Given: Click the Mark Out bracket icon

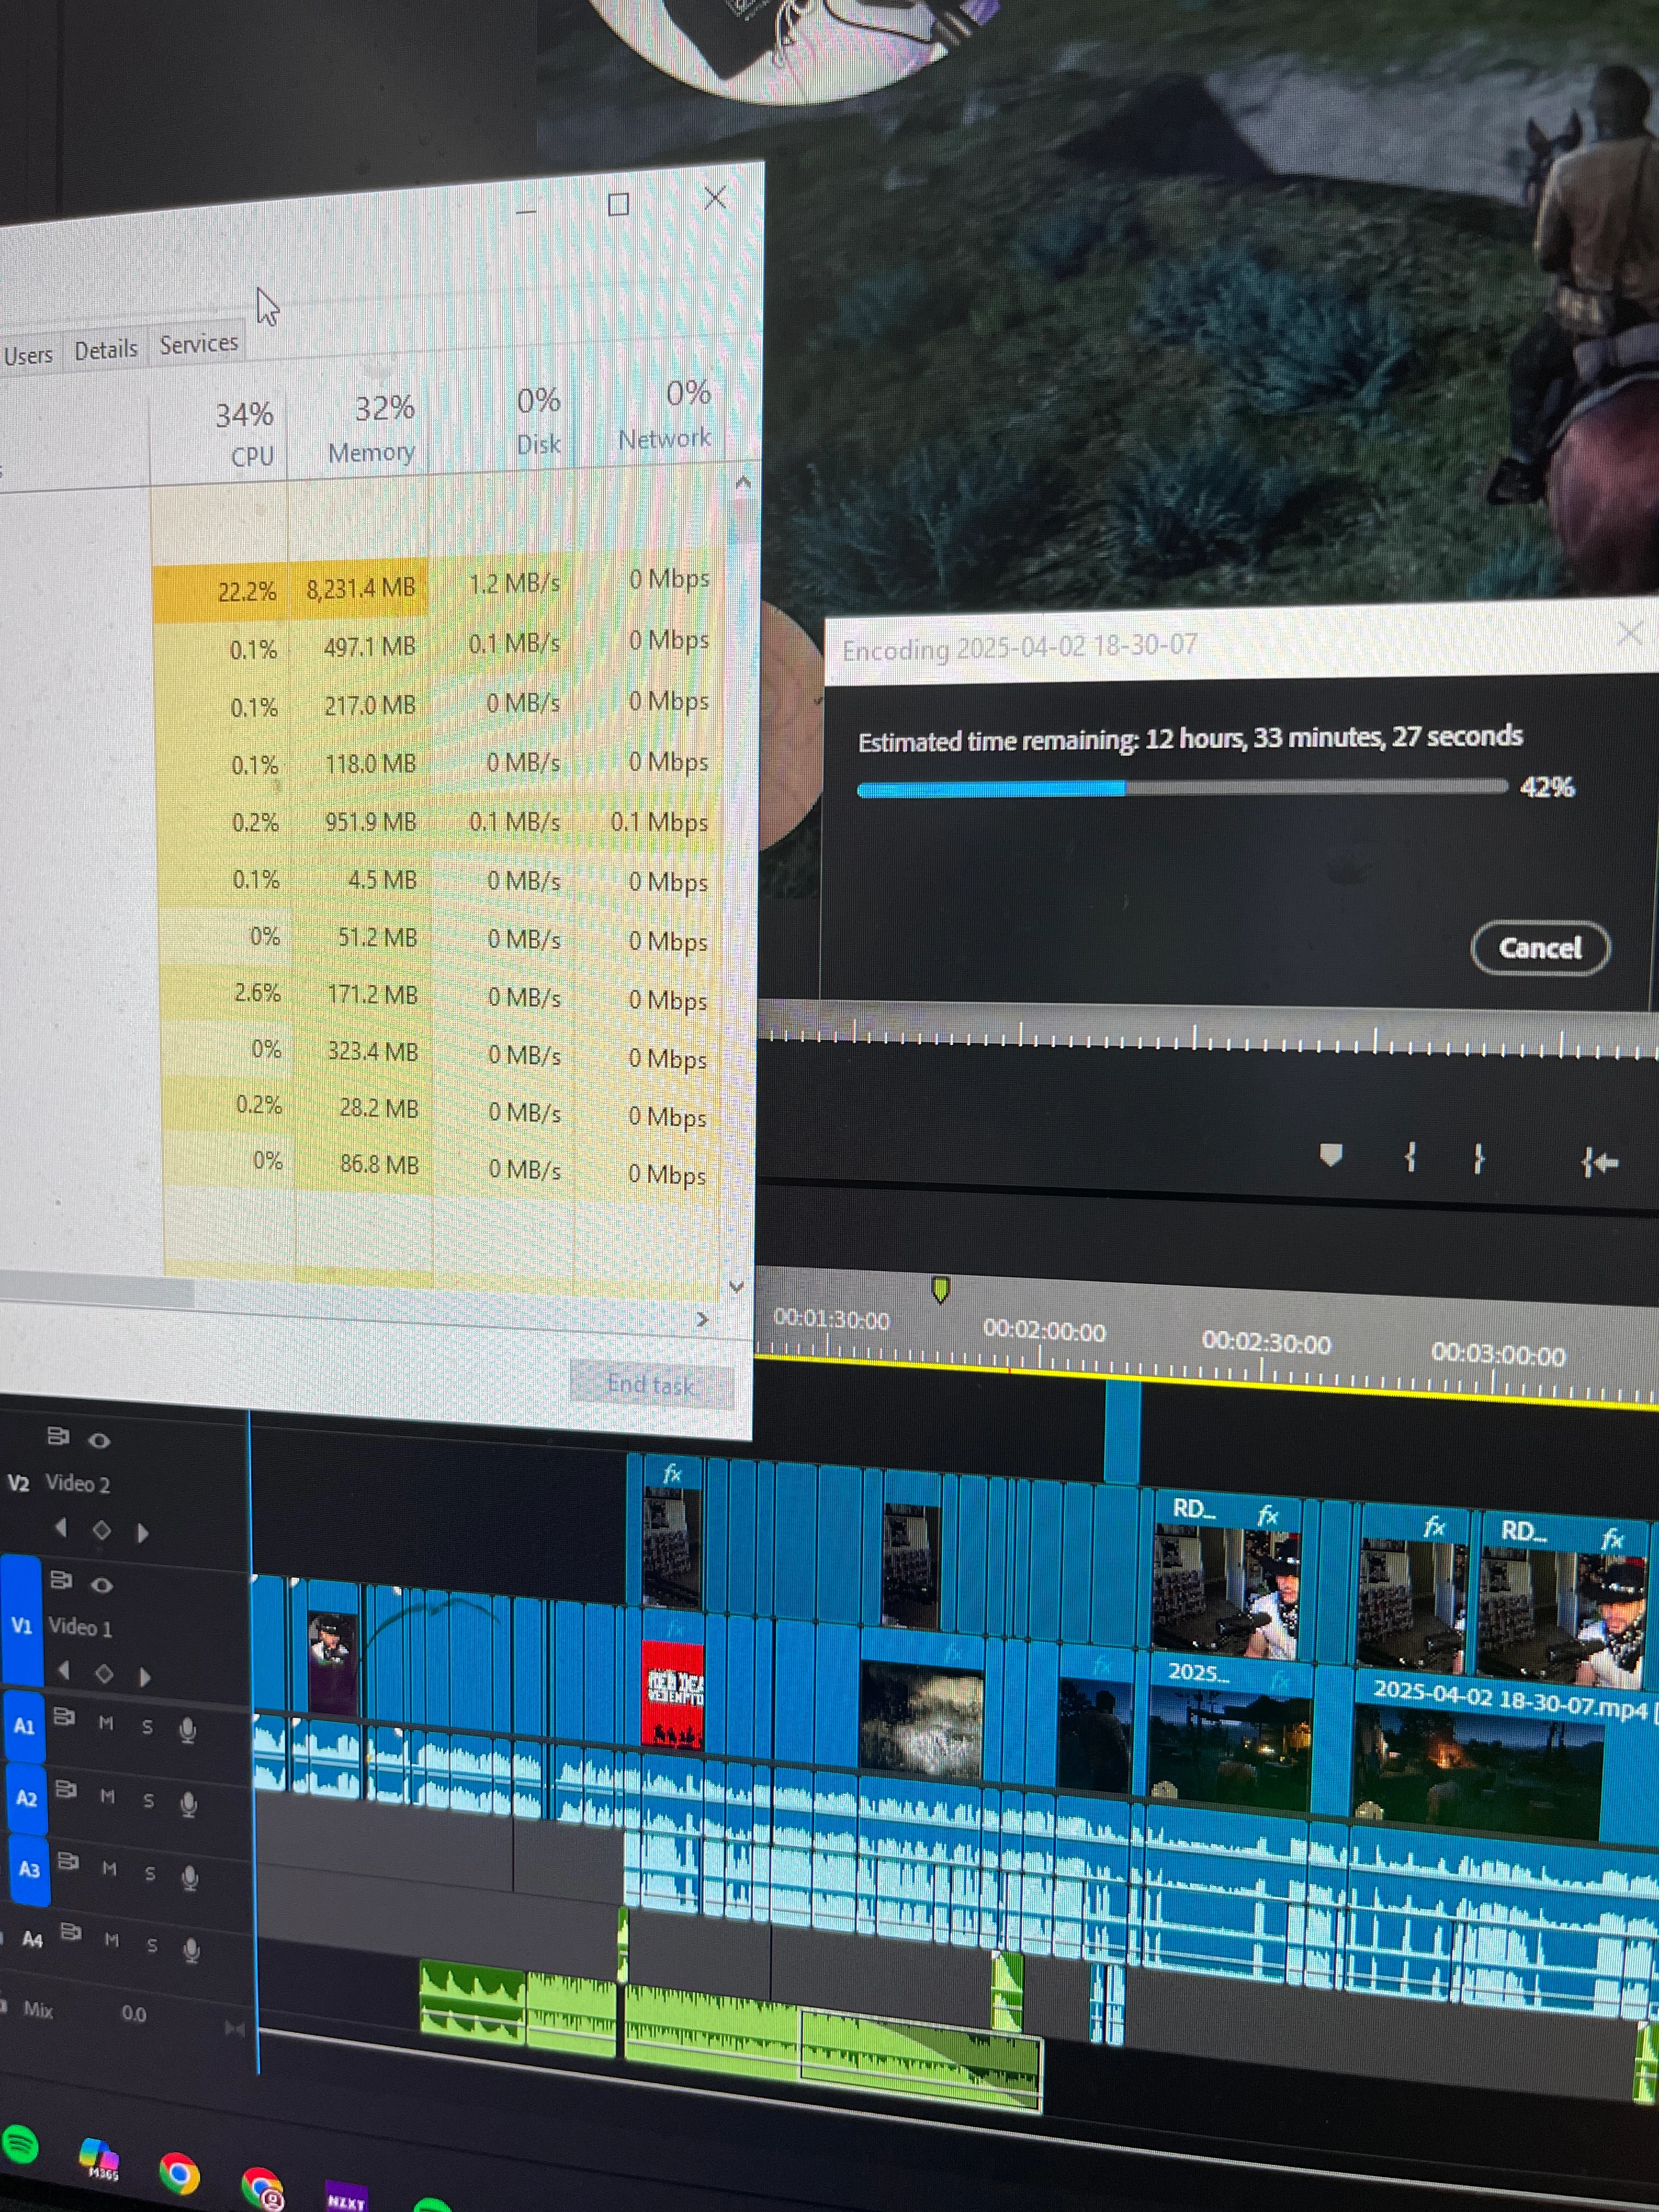Looking at the screenshot, I should (1478, 1159).
